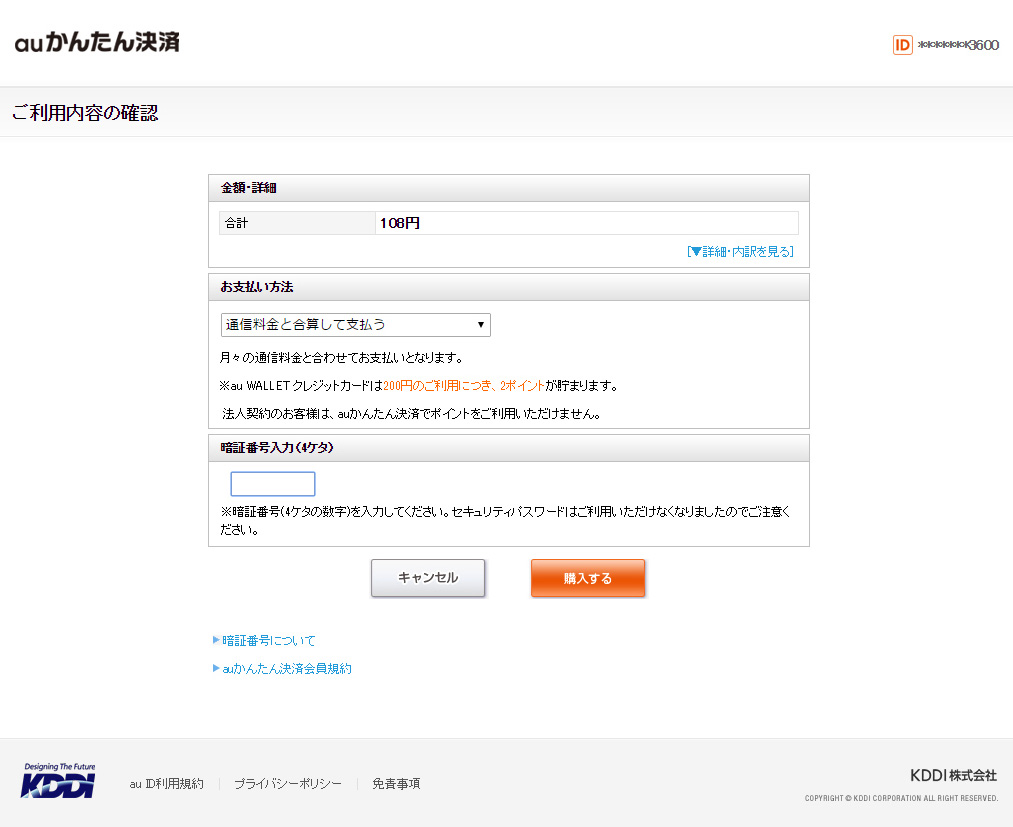Click the total amount 108円
The height and width of the screenshot is (827, 1013).
click(400, 223)
